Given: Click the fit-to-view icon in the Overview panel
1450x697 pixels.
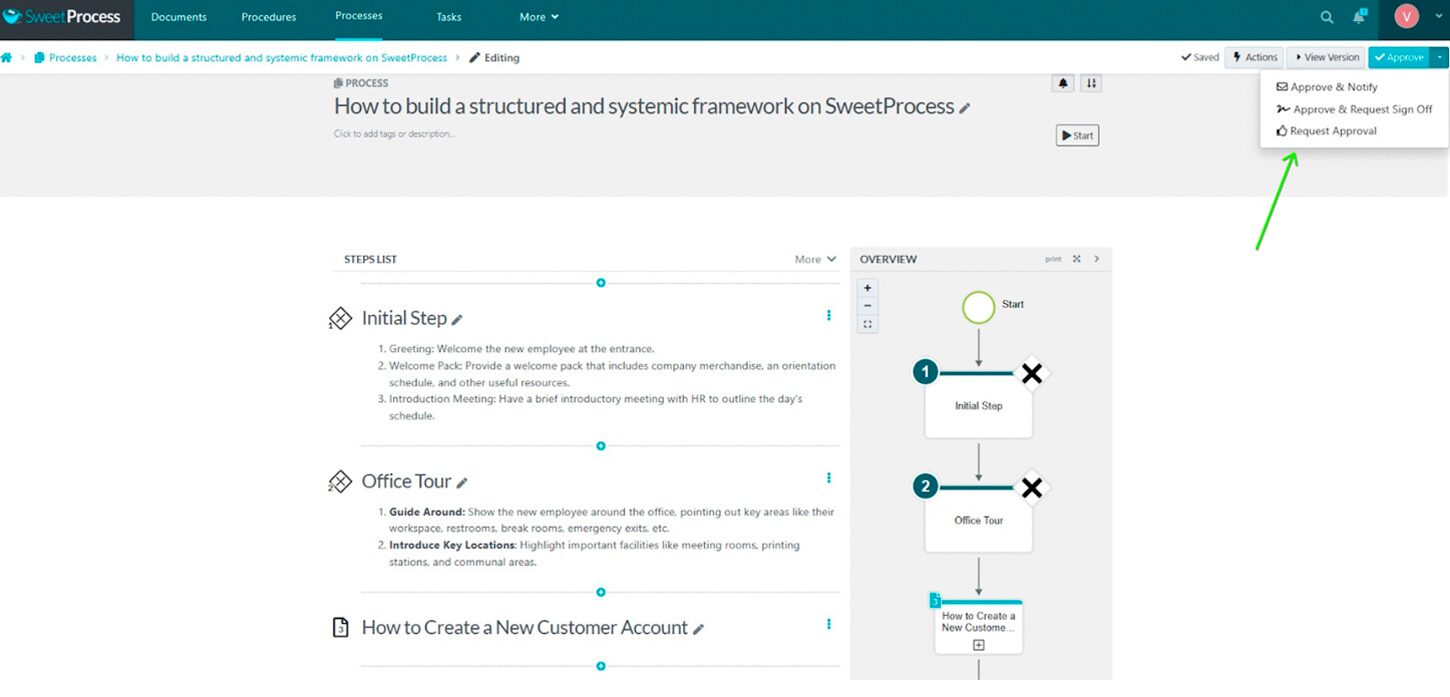Looking at the screenshot, I should tap(867, 323).
